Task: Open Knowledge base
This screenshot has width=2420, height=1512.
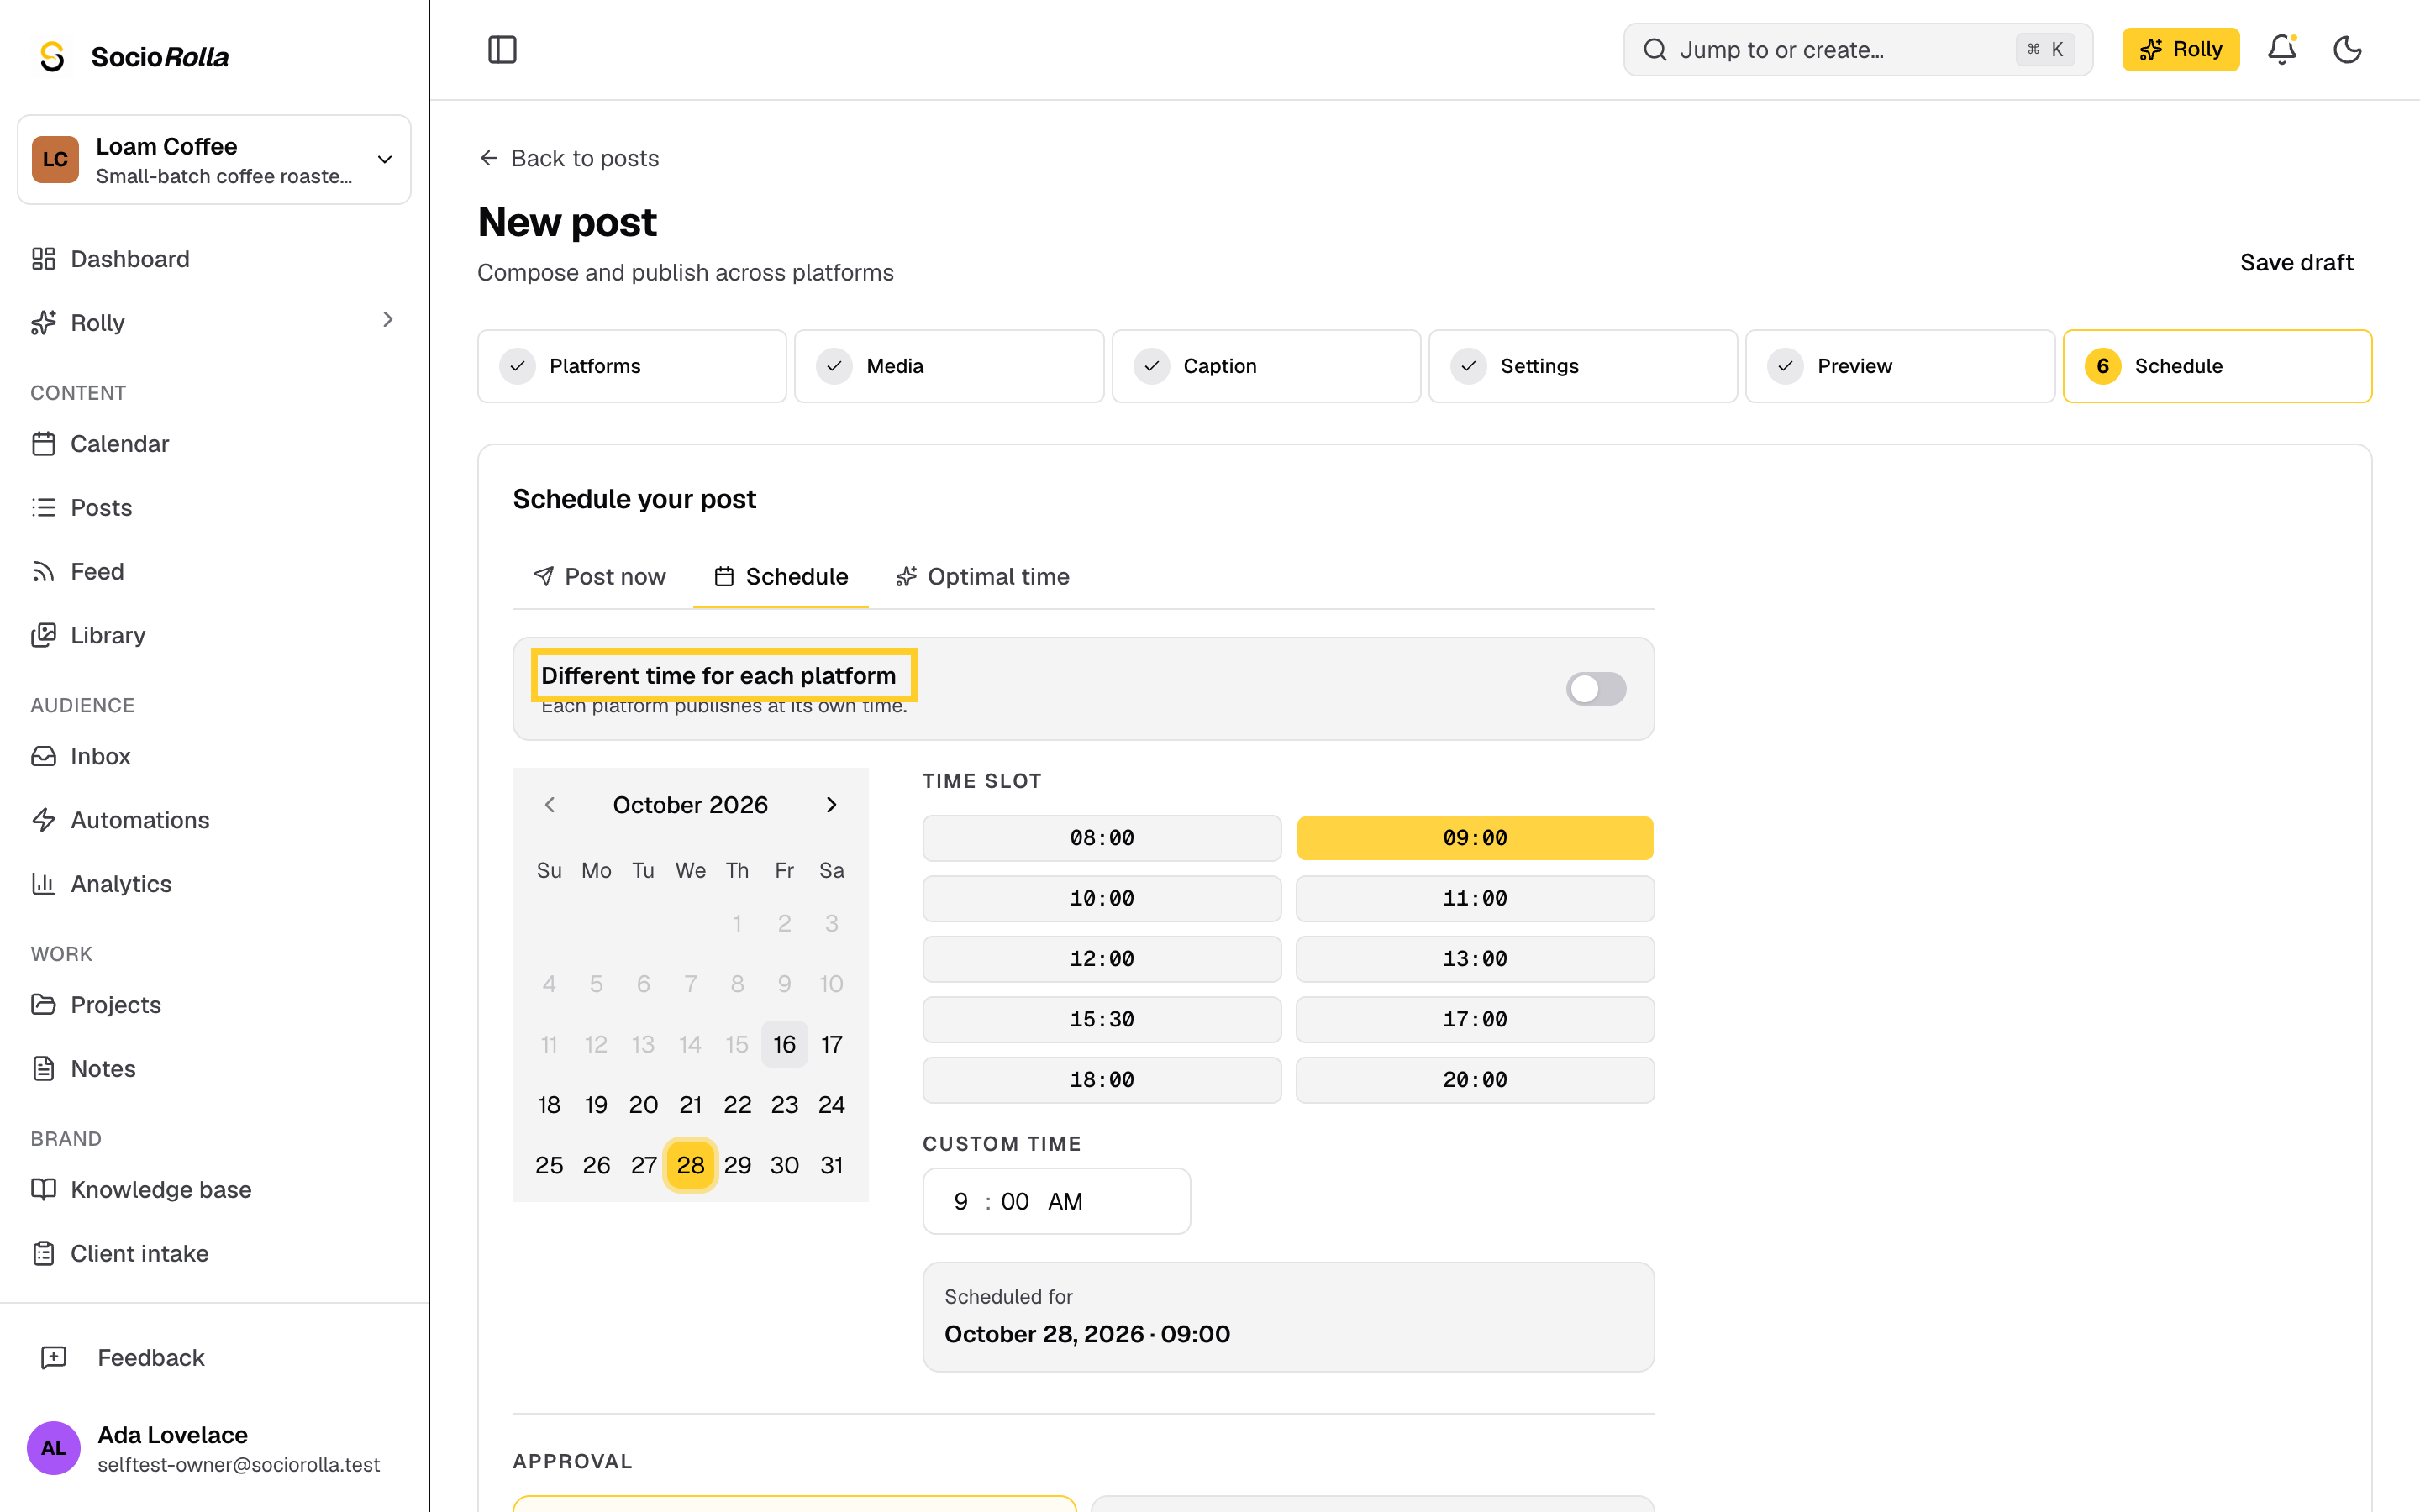Action: tap(214, 1189)
